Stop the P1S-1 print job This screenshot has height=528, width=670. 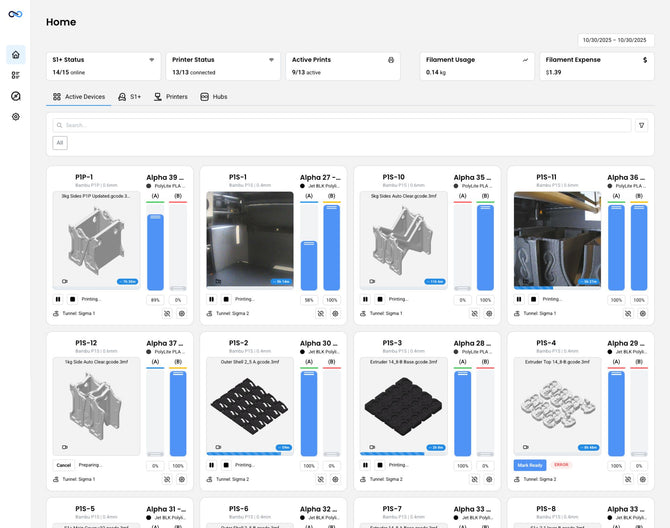(x=226, y=299)
